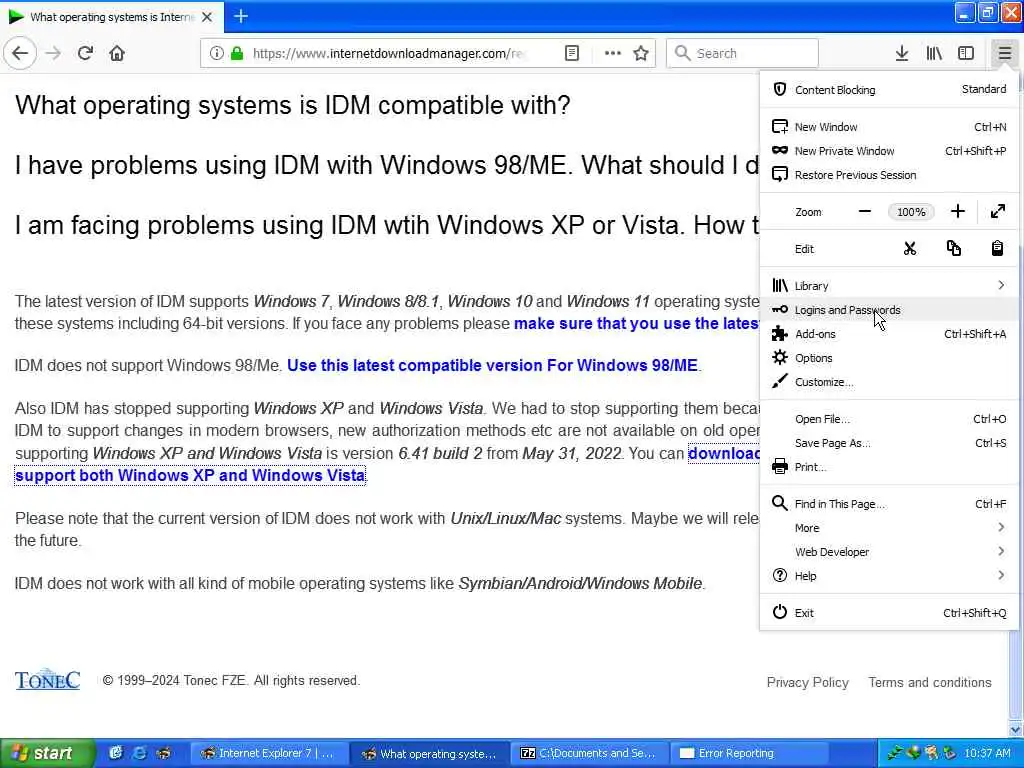Show site information via the info icon
Viewport: 1024px width, 768px height.
coord(216,53)
